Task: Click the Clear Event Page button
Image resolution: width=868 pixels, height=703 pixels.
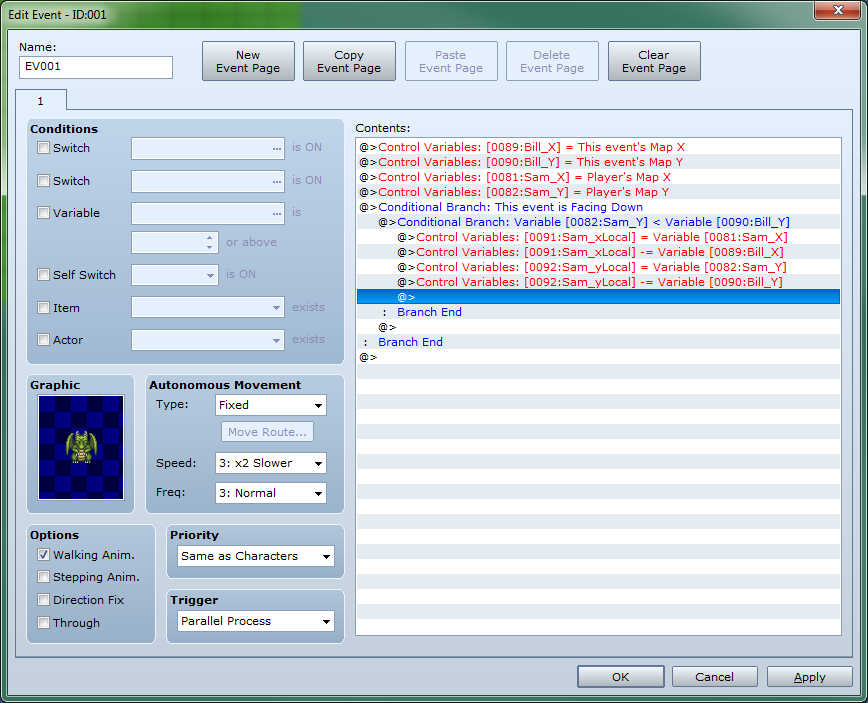Action: [x=653, y=62]
